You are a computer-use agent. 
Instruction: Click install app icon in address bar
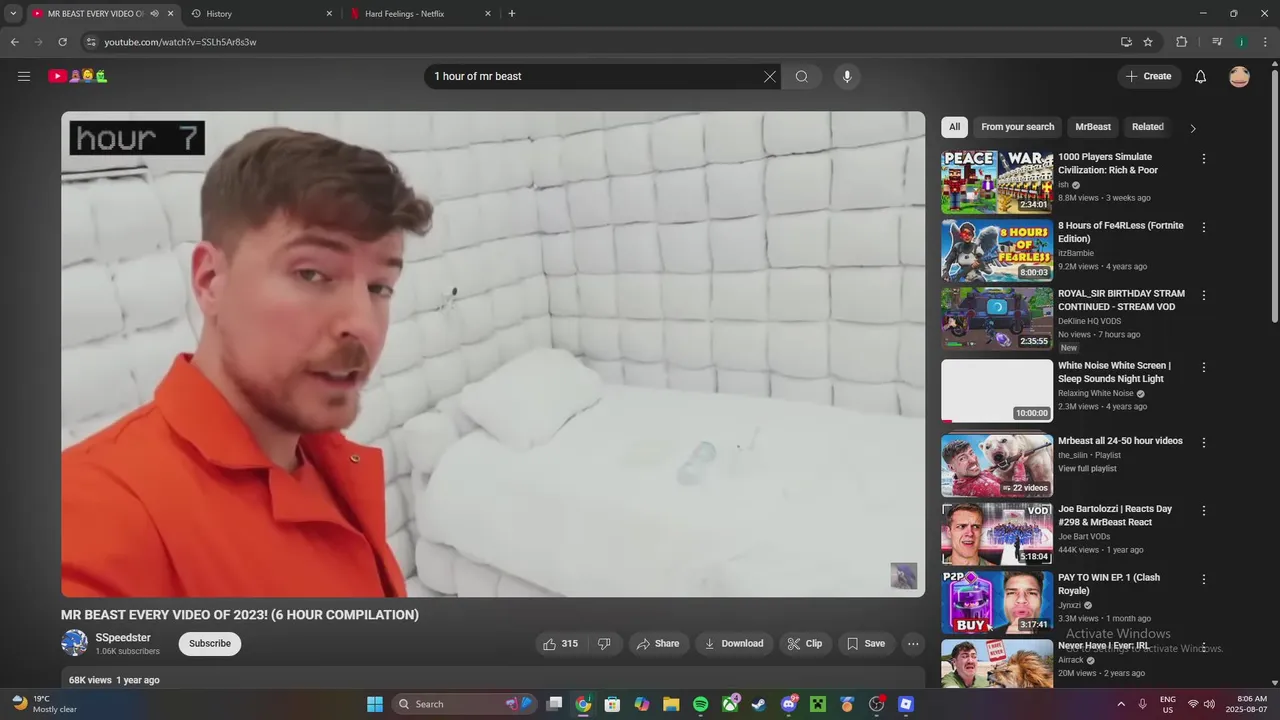tap(1126, 42)
